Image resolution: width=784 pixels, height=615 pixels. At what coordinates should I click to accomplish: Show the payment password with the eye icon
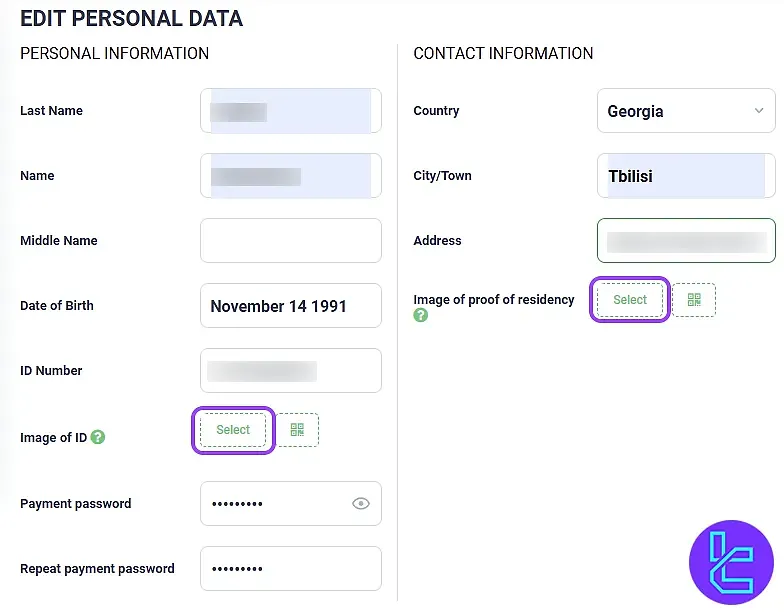361,504
